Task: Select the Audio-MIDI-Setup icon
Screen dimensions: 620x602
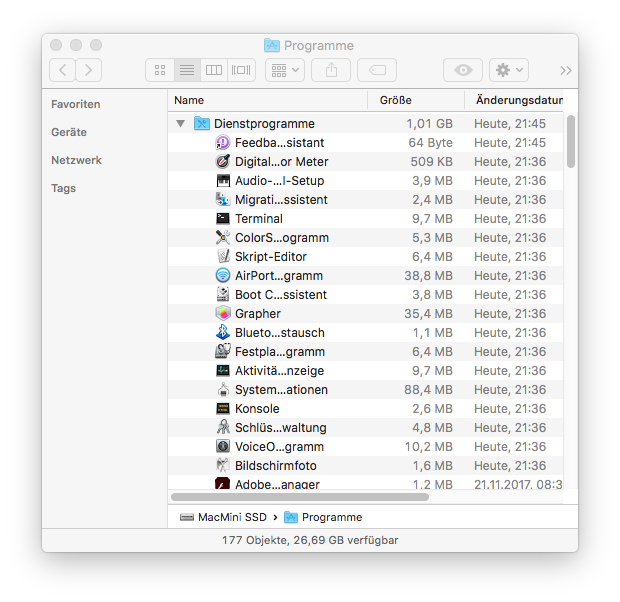Action: tap(223, 180)
